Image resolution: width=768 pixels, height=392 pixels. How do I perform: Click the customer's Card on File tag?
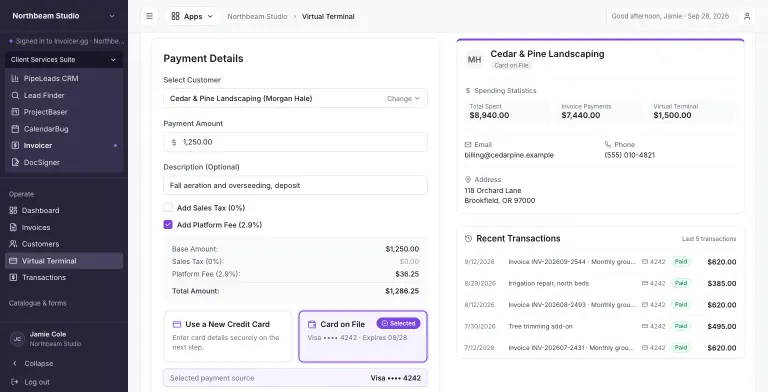[x=511, y=65]
